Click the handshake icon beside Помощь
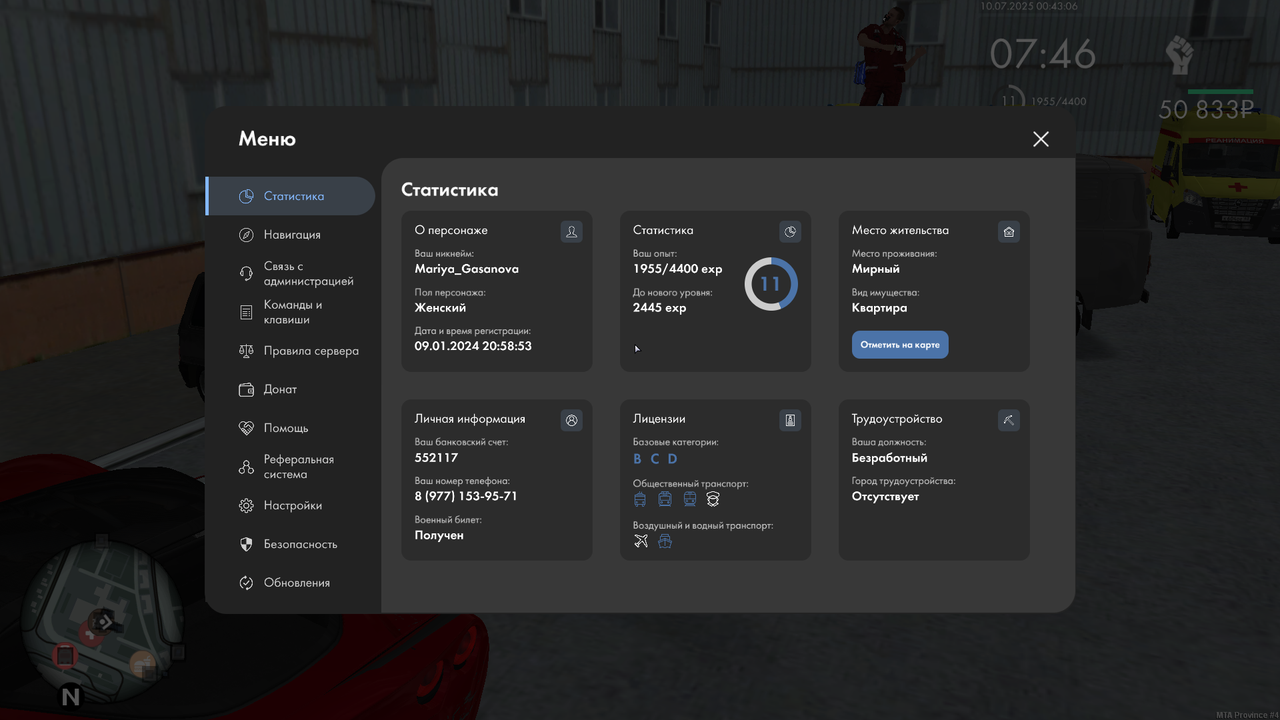Screen dimensions: 1280x720 click(246, 428)
